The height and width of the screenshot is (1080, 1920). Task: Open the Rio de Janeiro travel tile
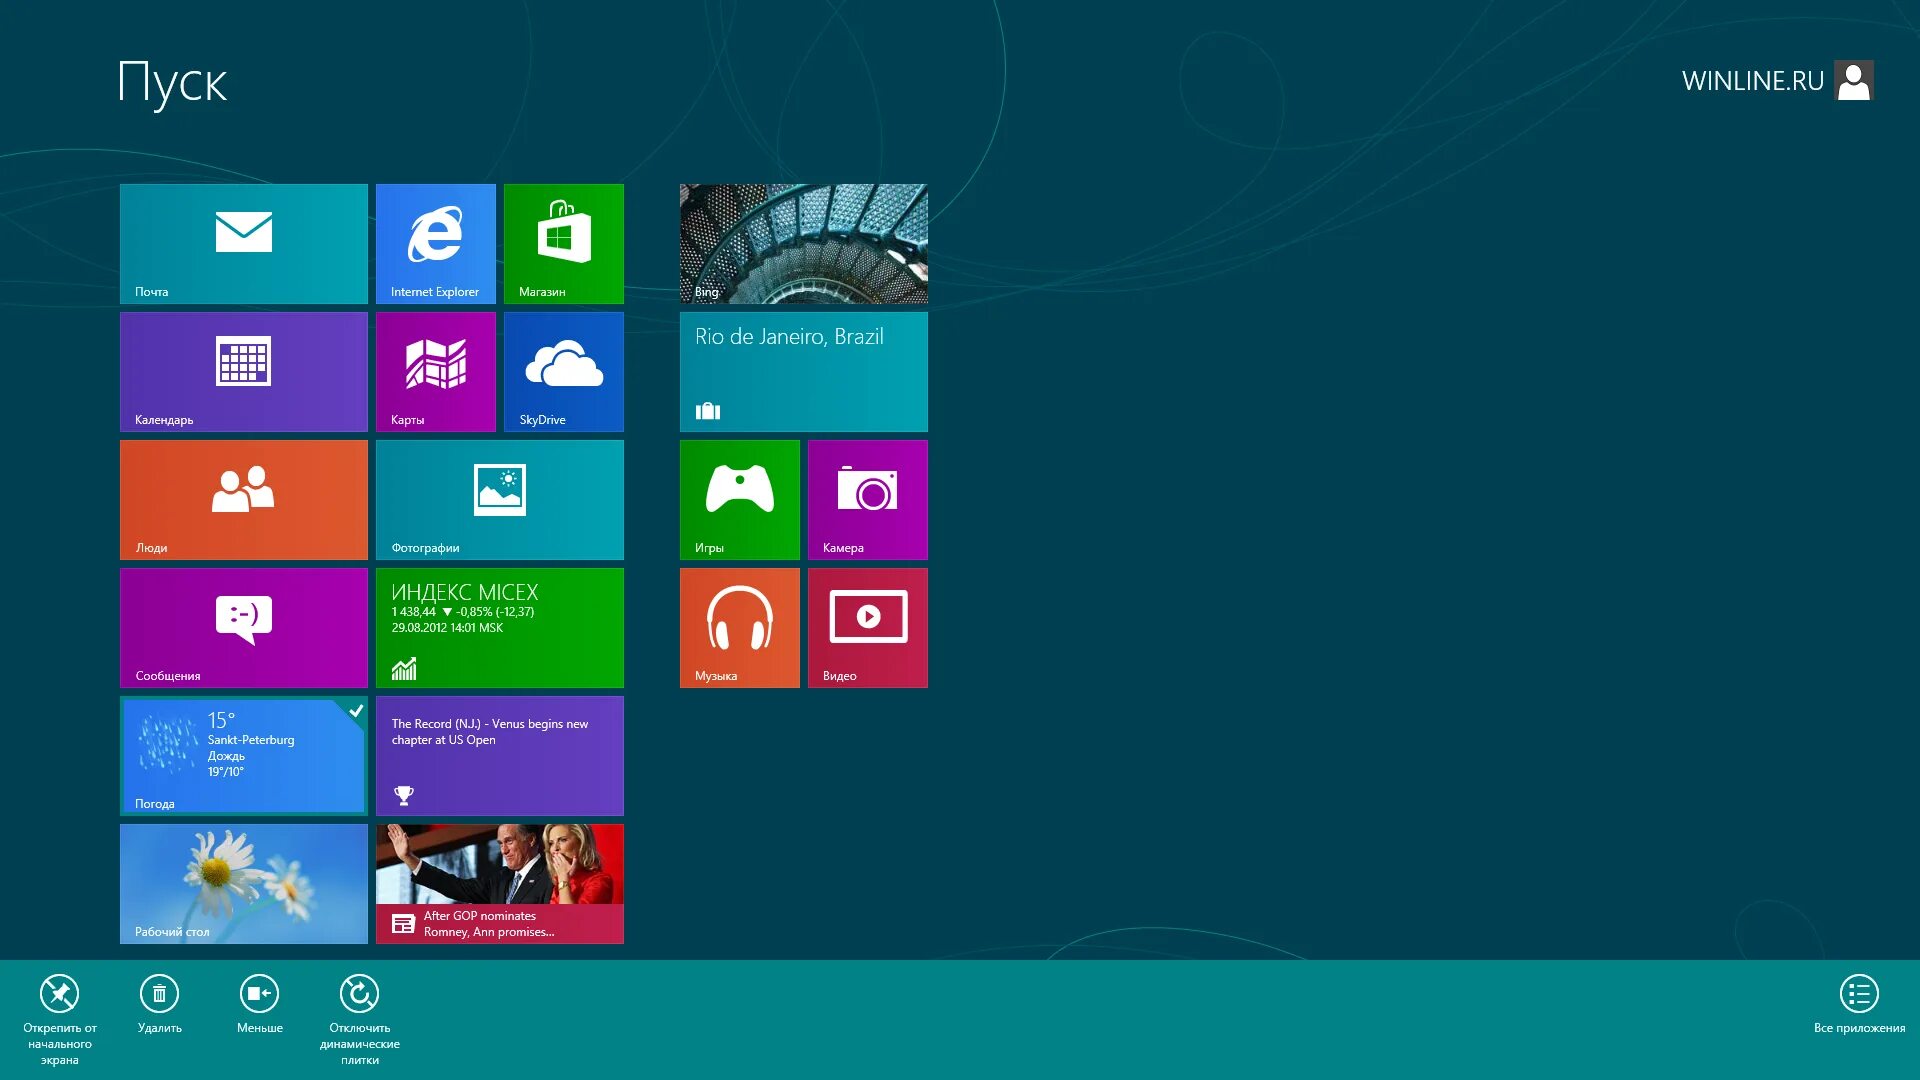click(x=803, y=371)
